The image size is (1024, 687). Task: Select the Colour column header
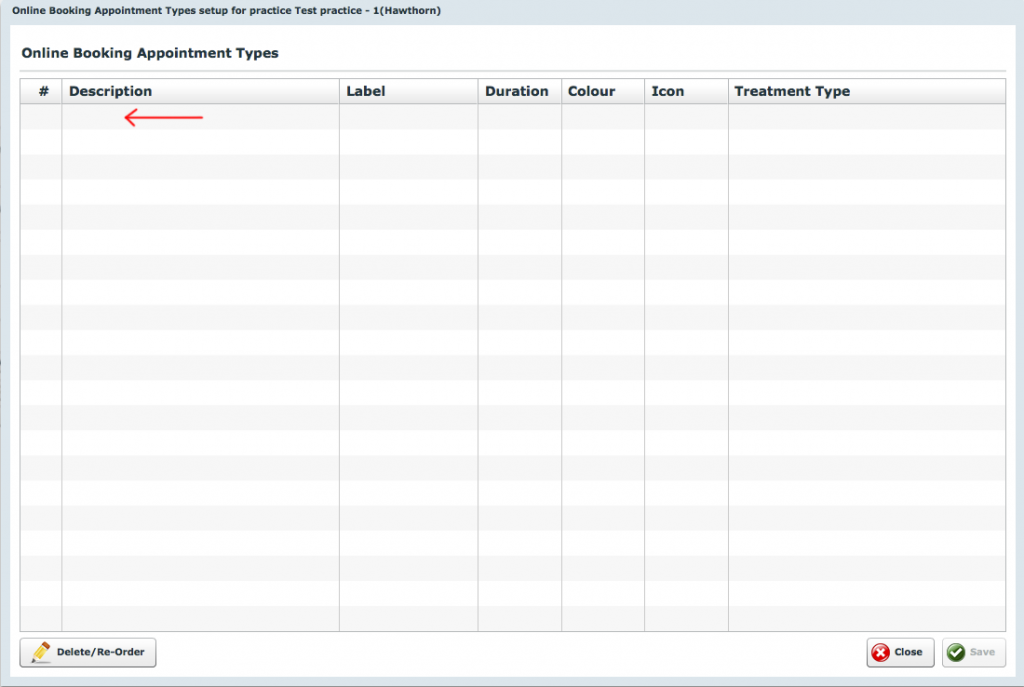(603, 91)
